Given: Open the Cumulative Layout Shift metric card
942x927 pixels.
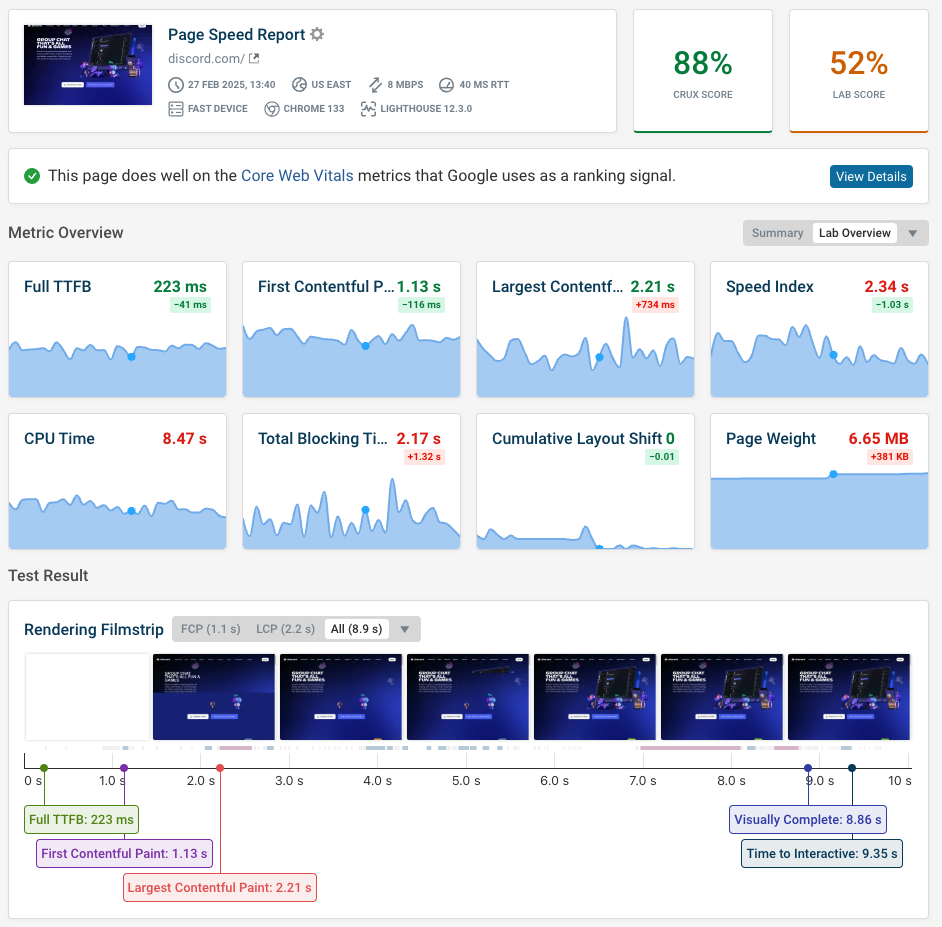Looking at the screenshot, I should pyautogui.click(x=585, y=481).
